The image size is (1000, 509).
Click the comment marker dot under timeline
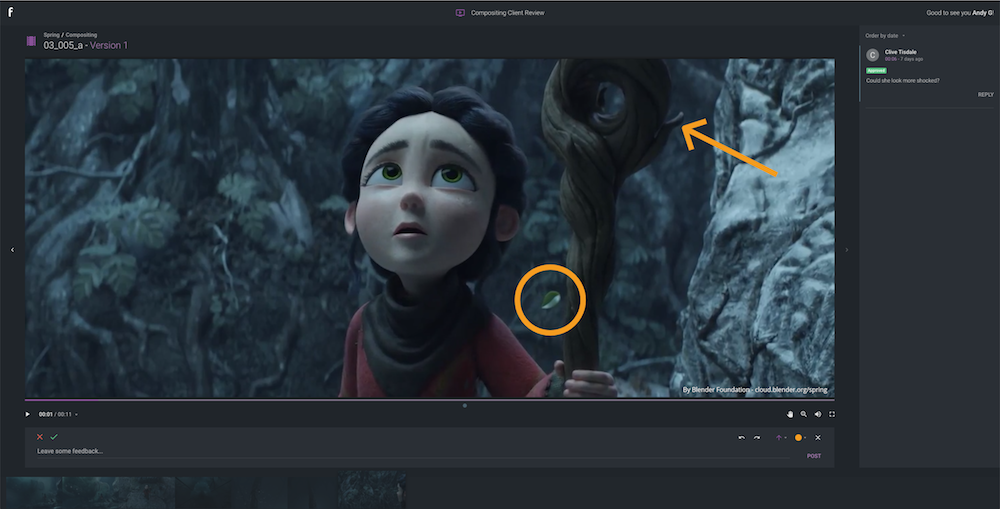click(x=464, y=406)
